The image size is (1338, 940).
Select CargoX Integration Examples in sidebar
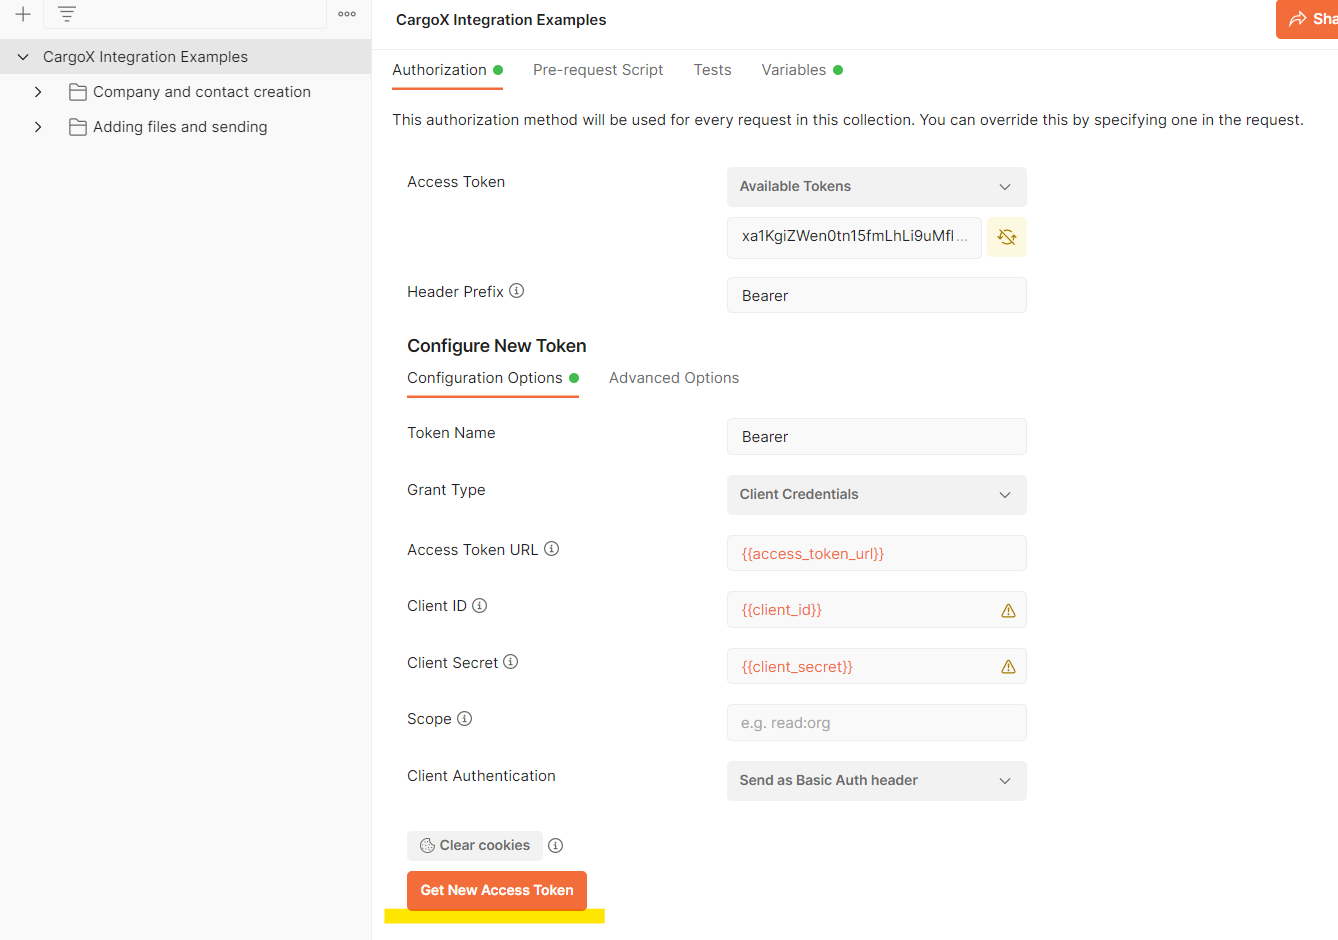pos(185,57)
